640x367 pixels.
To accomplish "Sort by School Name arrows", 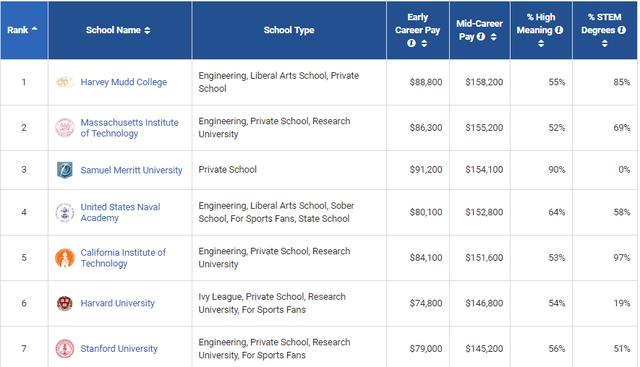I will [x=147, y=30].
